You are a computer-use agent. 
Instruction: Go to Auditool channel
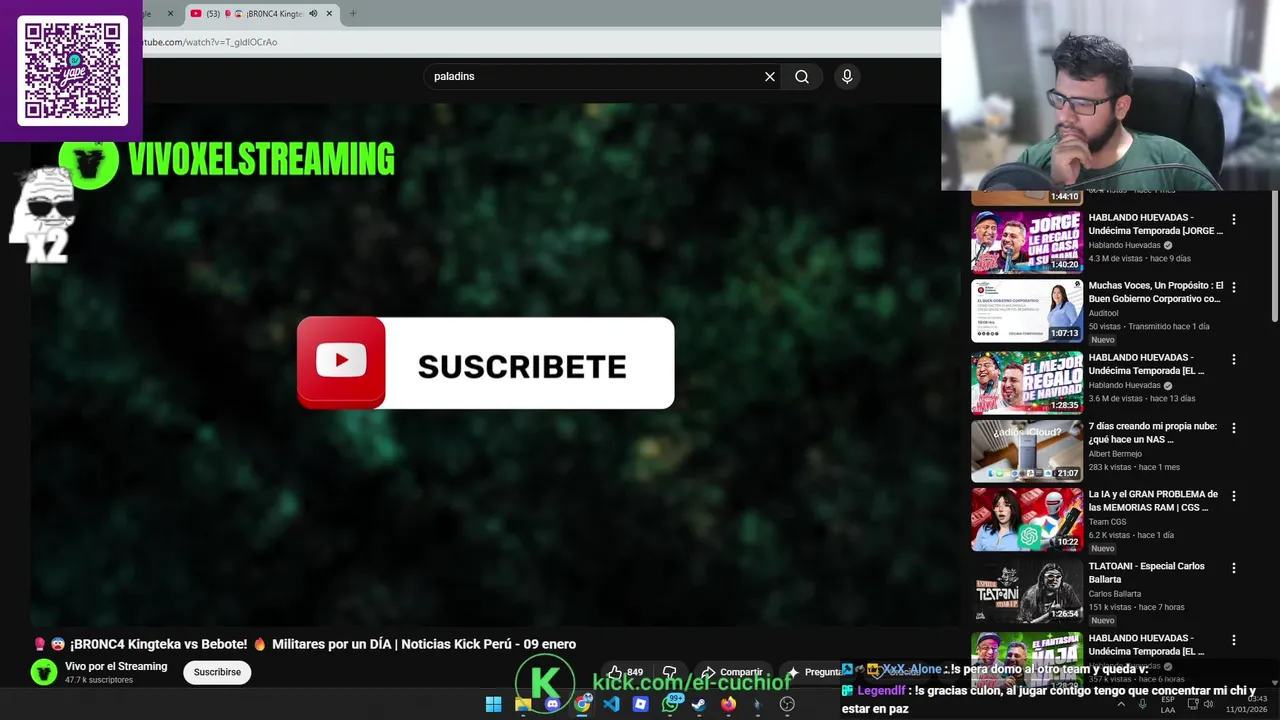1103,313
